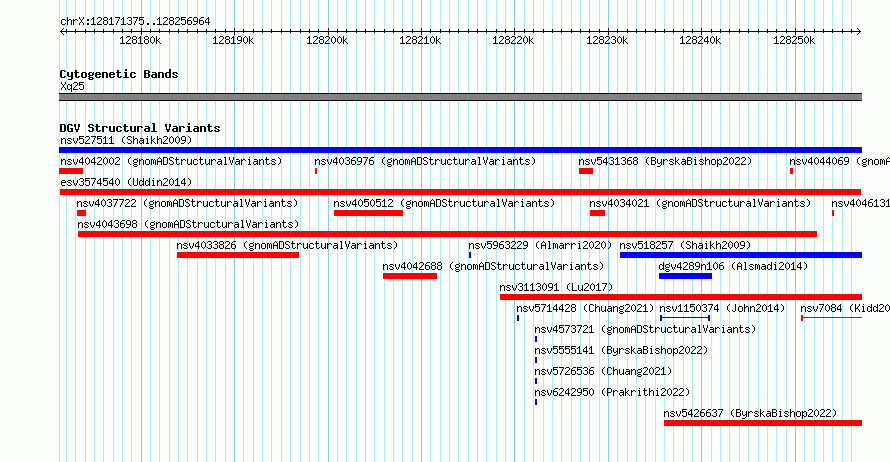
Task: Select the red nsv4050512 variant bar
Action: pyautogui.click(x=368, y=213)
